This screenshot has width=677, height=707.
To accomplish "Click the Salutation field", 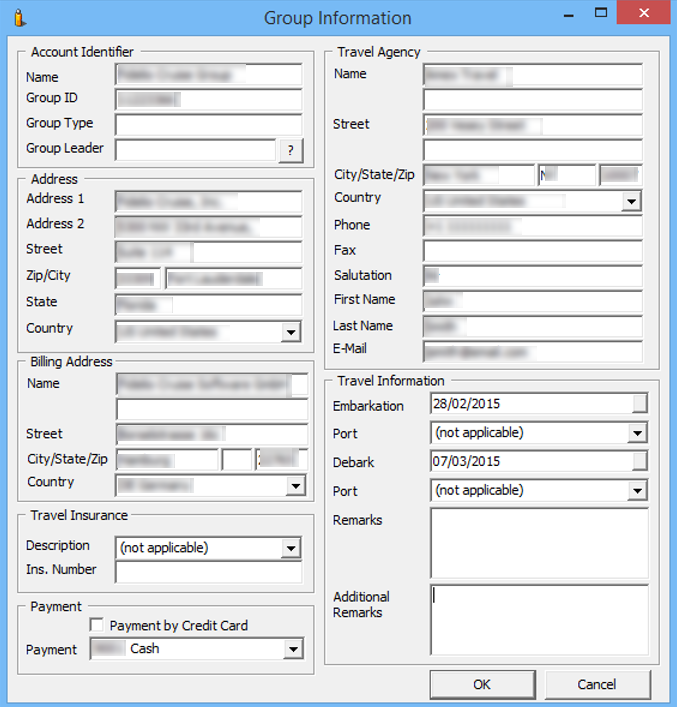I will pos(533,276).
